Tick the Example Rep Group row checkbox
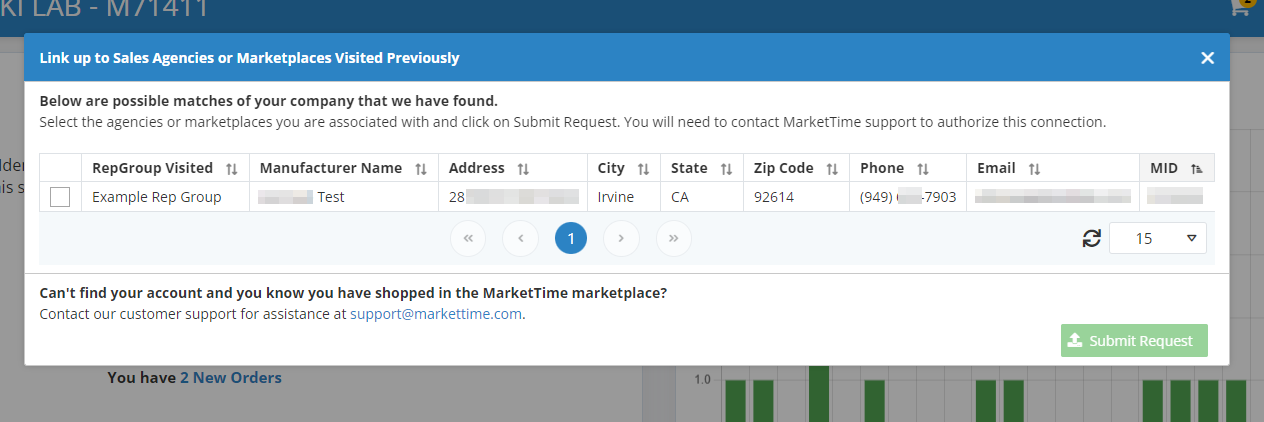This screenshot has height=422, width=1264. [60, 197]
